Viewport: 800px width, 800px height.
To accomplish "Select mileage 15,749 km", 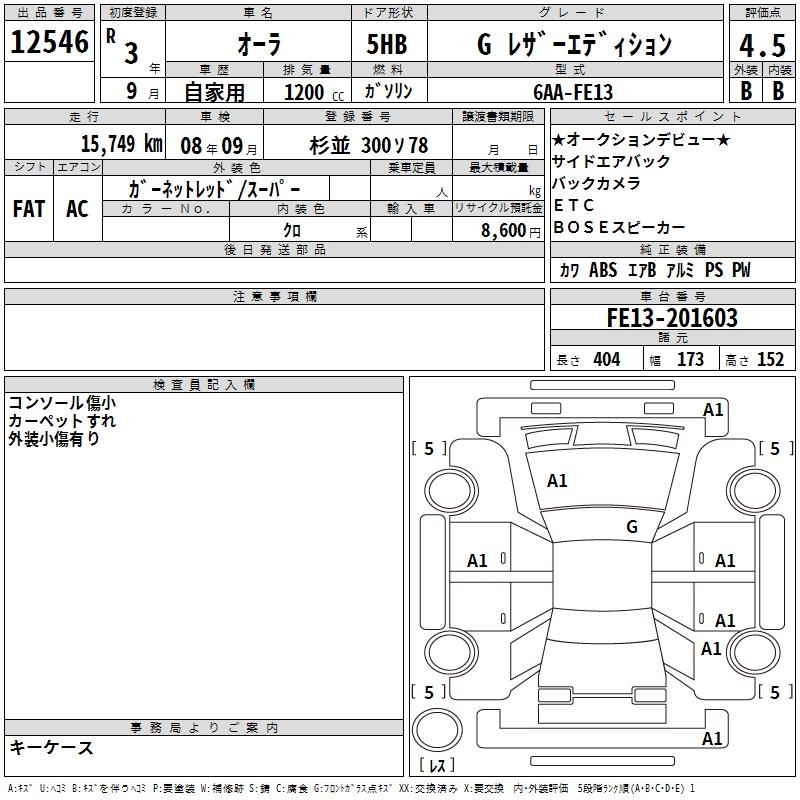I will point(122,144).
